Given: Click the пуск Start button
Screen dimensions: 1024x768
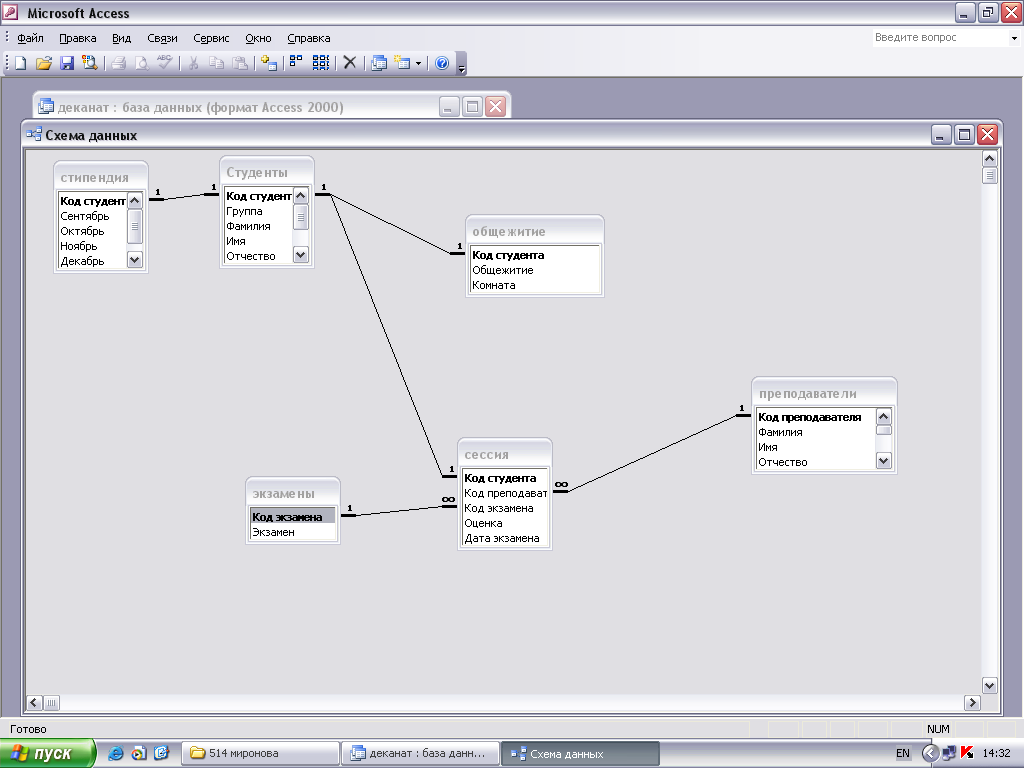Looking at the screenshot, I should tap(46, 753).
